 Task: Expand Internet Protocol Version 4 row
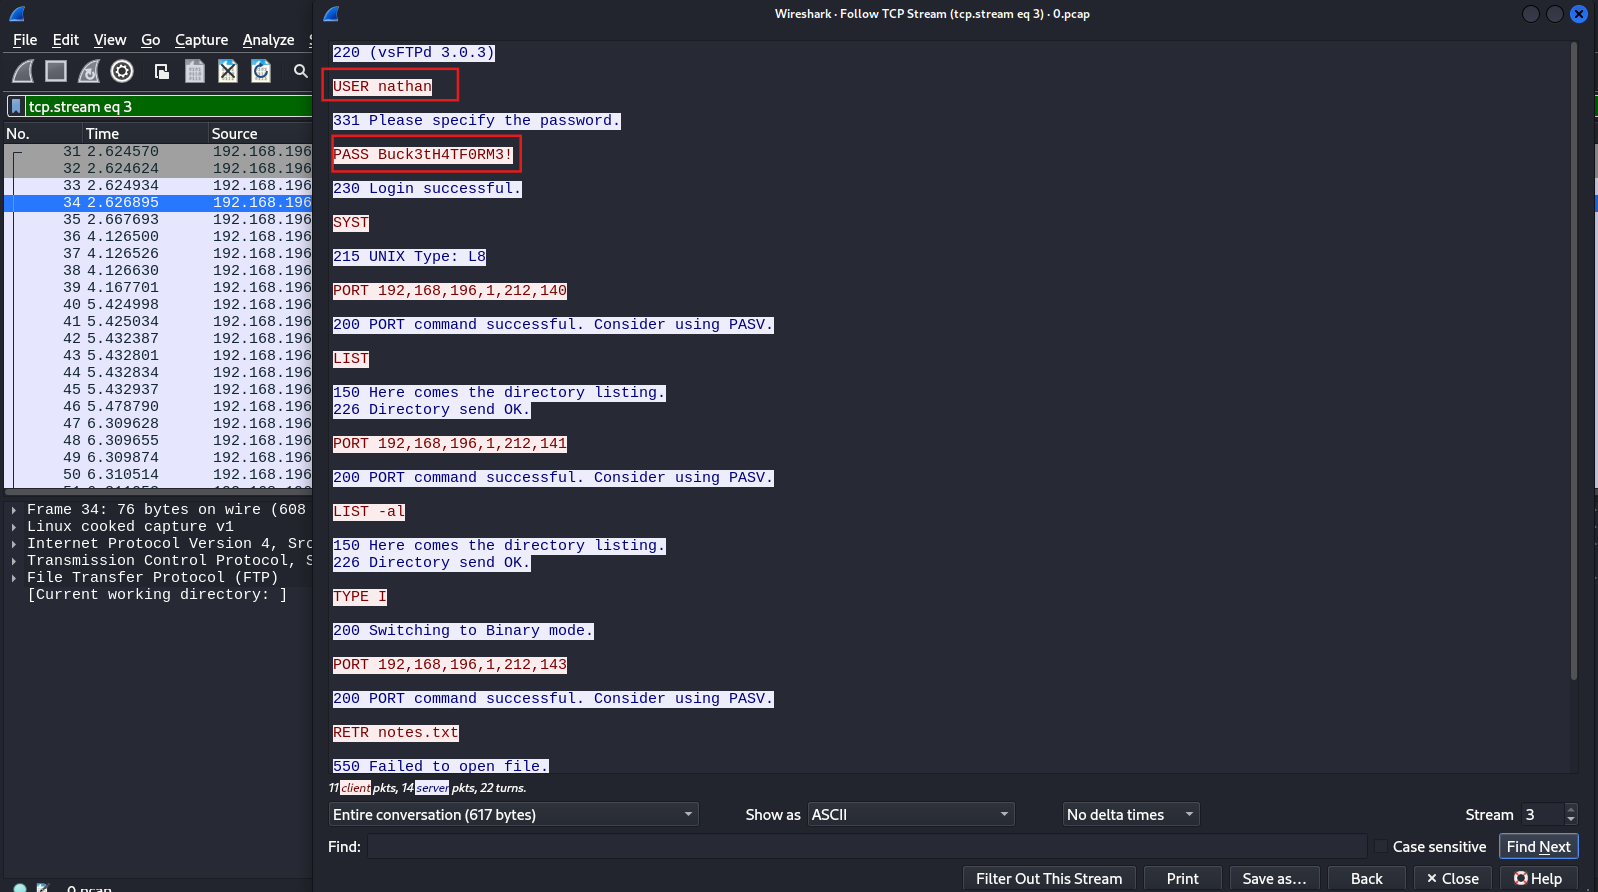pos(14,544)
